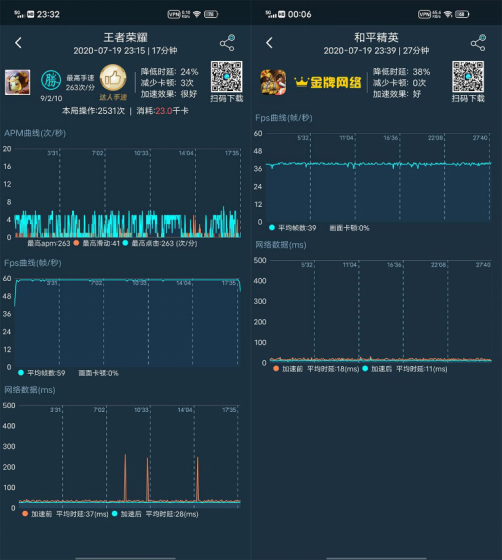Tap APM曲线(次/秒) chart heading

[x=35, y=133]
